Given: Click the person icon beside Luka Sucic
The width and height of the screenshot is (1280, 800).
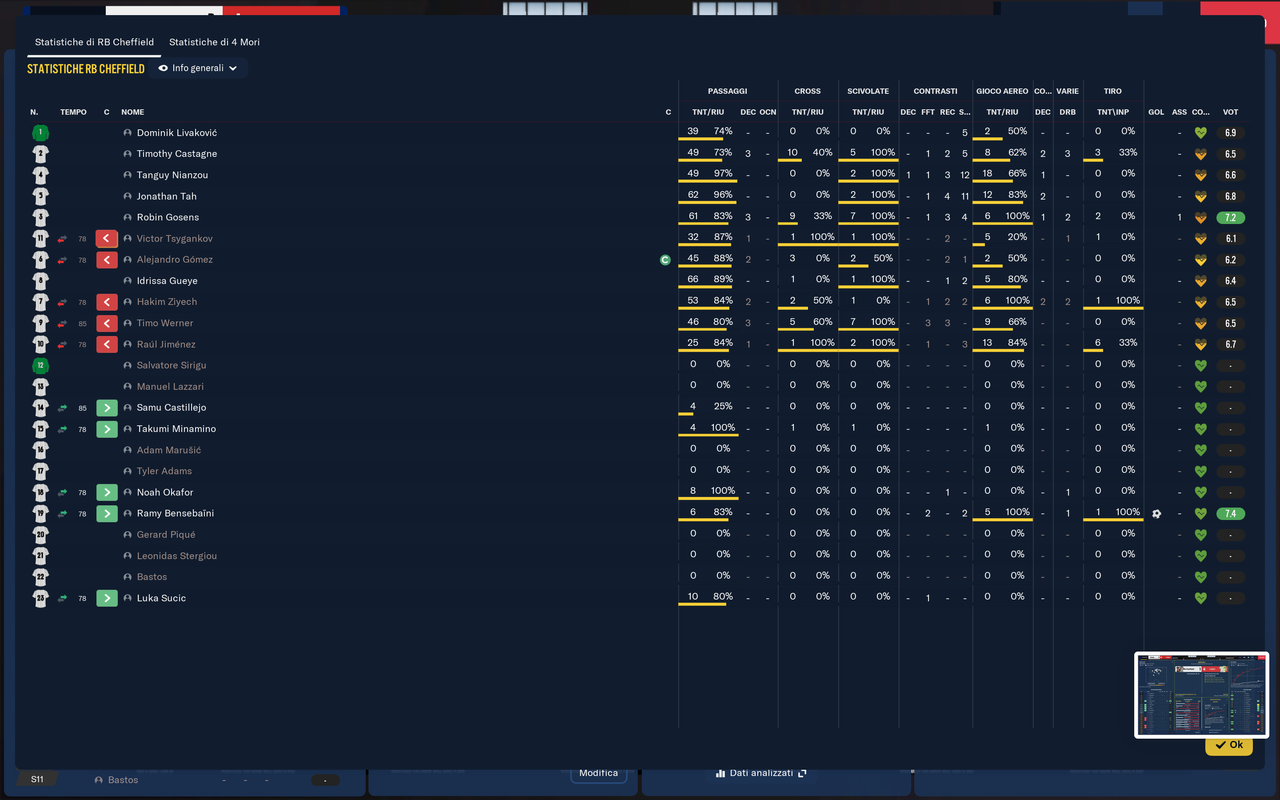Looking at the screenshot, I should 128,598.
